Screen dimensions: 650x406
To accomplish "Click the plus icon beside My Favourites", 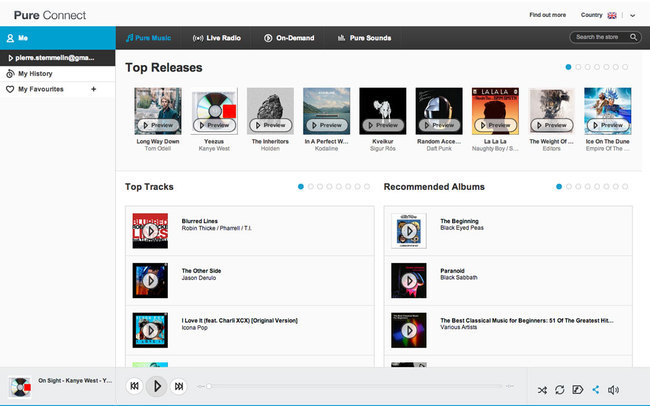I will pos(94,89).
